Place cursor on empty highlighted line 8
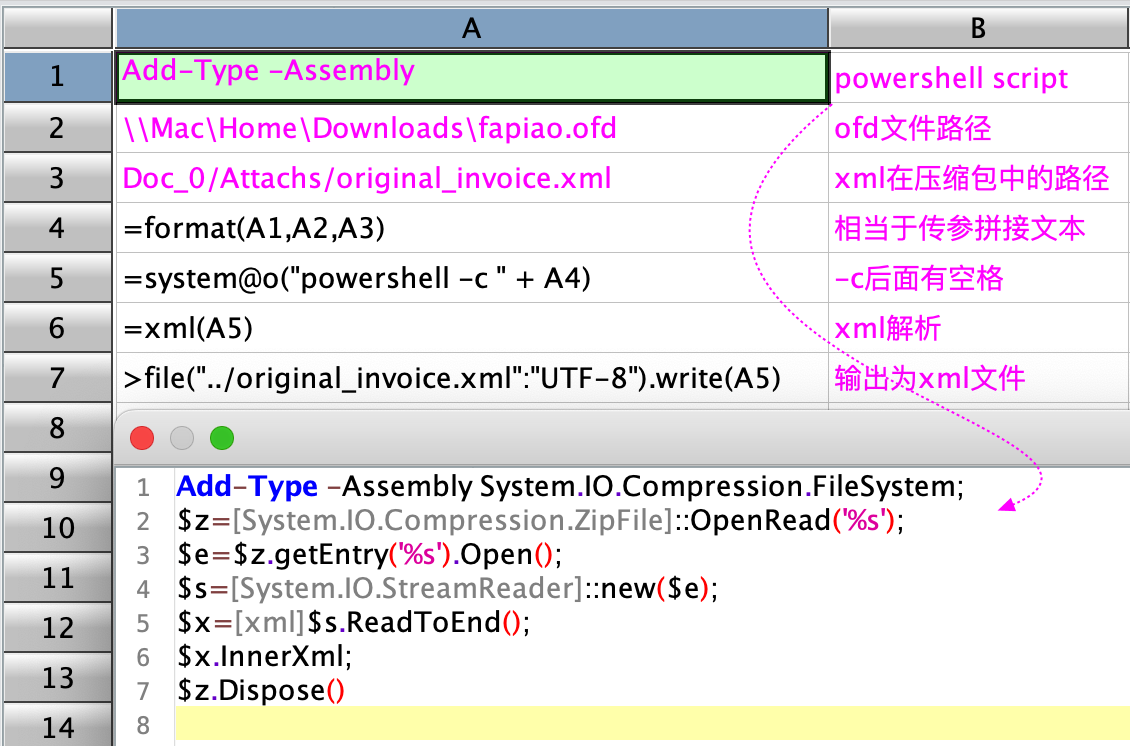Viewport: 1130px width, 746px height. pos(651,724)
